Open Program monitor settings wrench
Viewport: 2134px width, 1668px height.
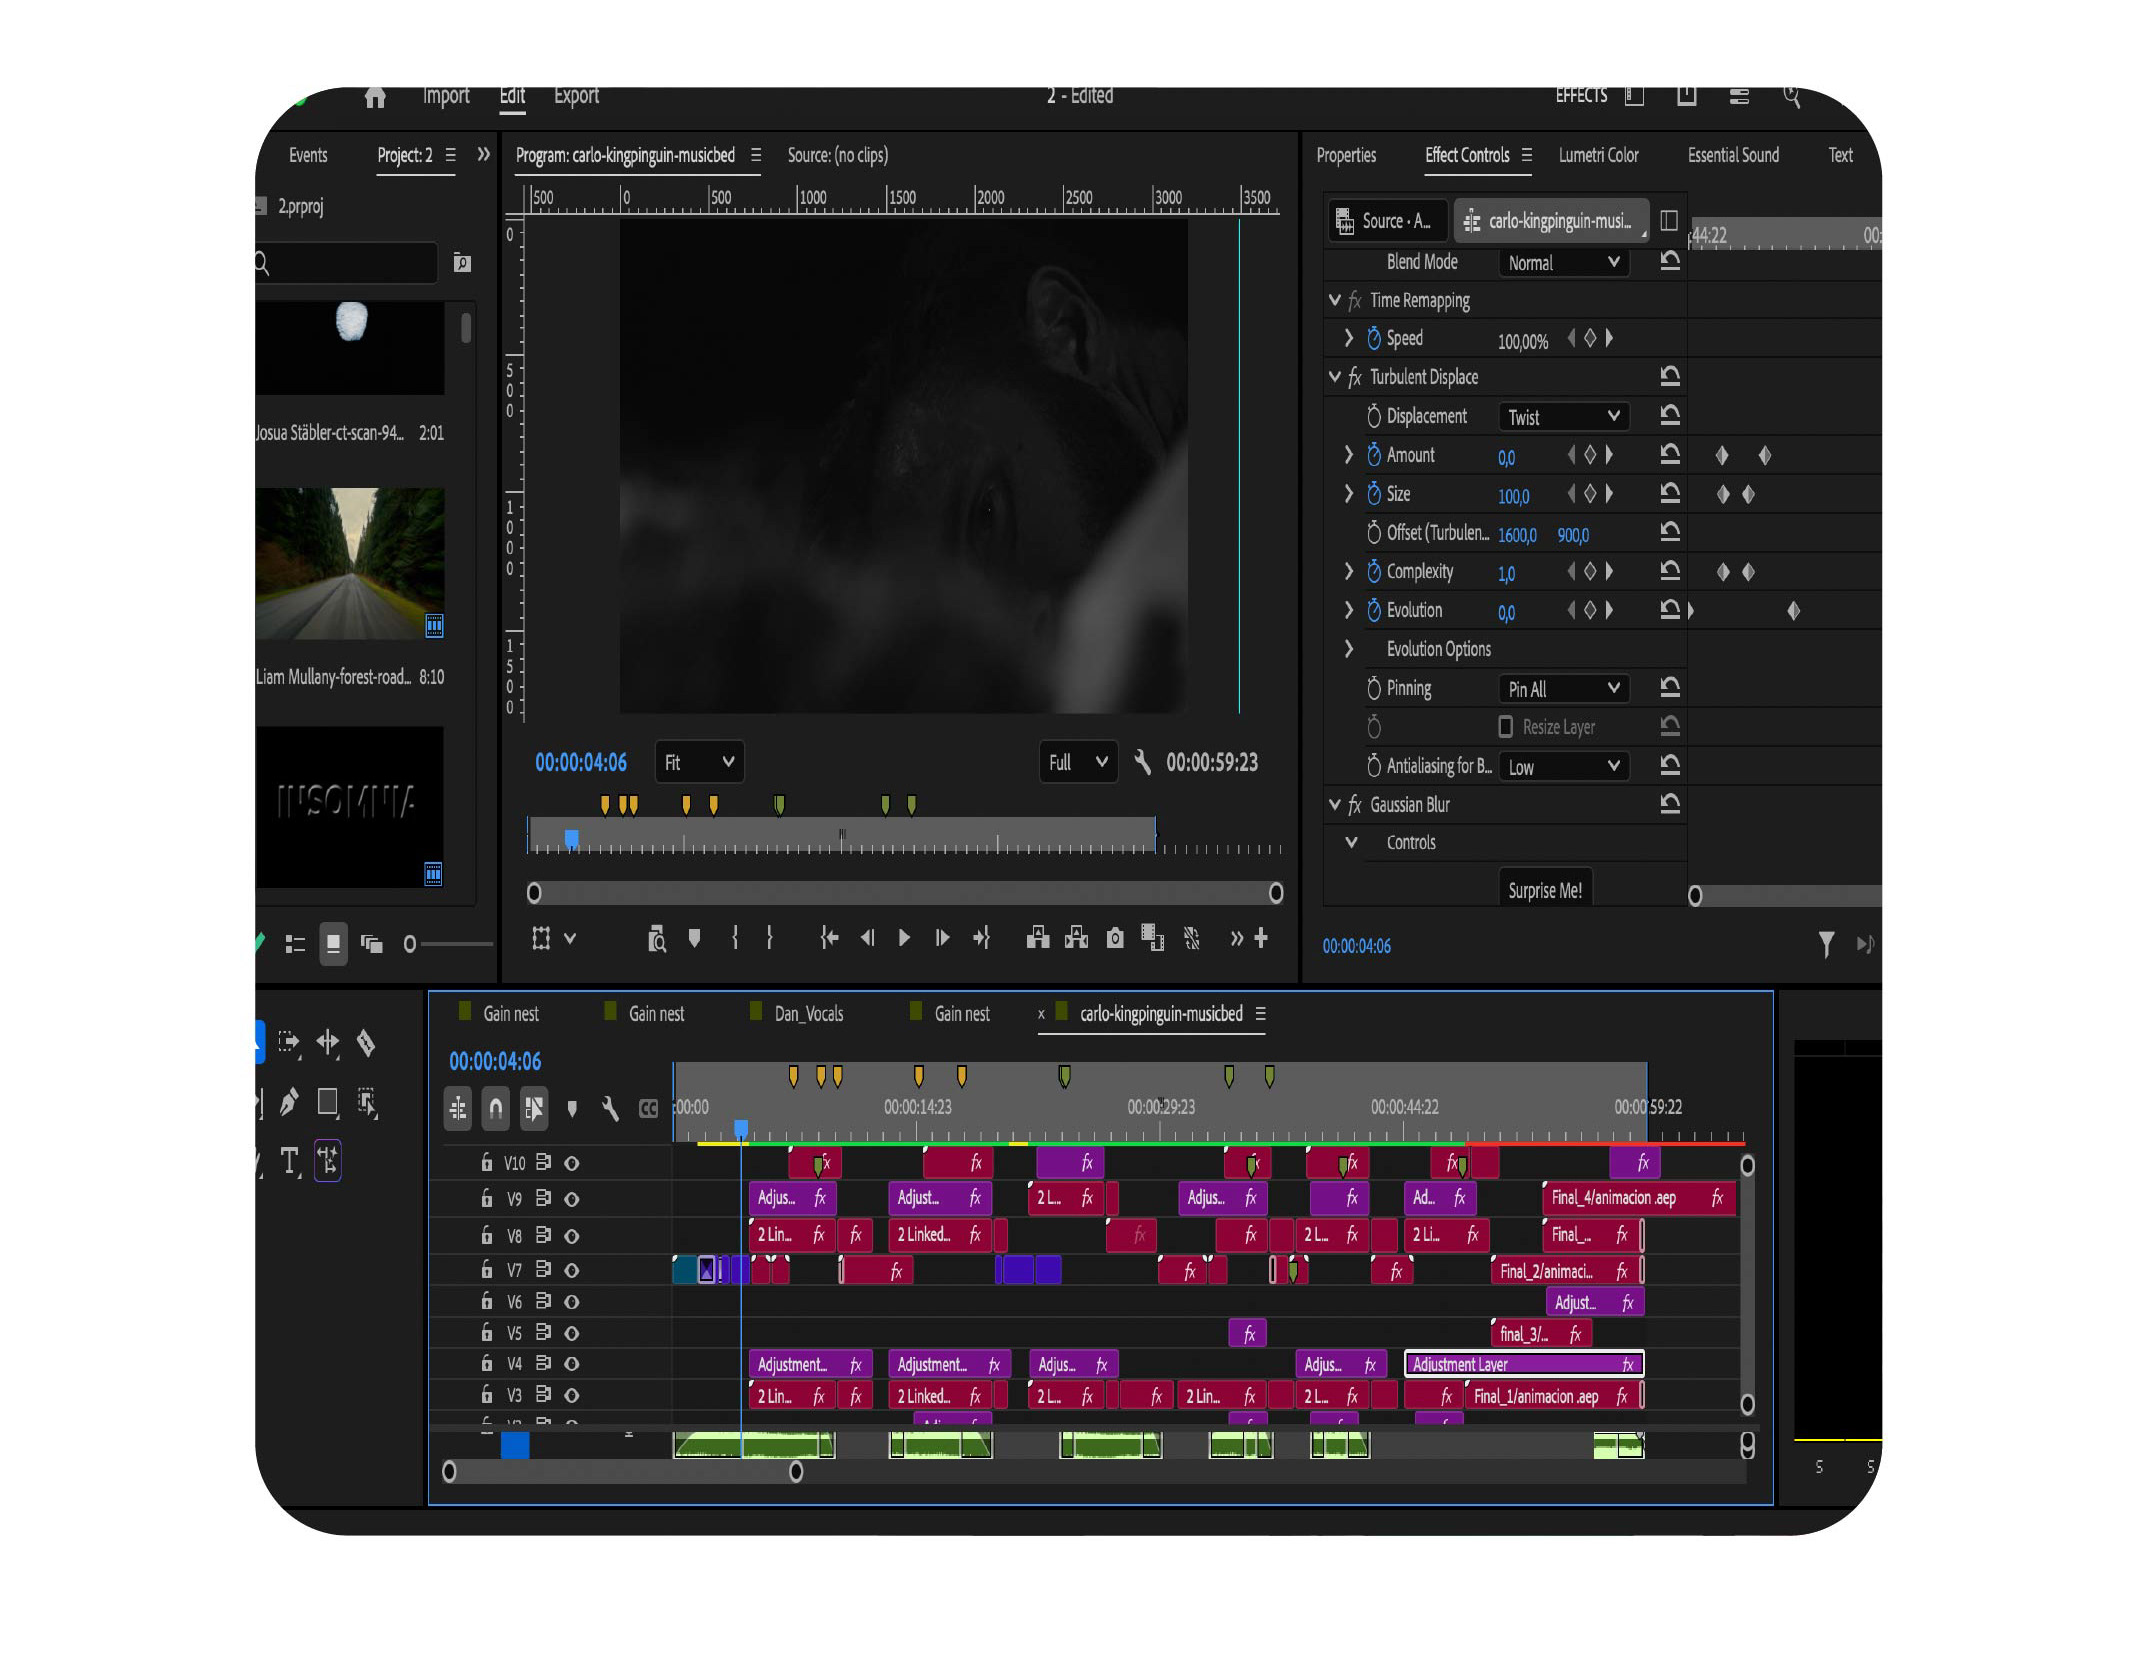[x=1142, y=762]
